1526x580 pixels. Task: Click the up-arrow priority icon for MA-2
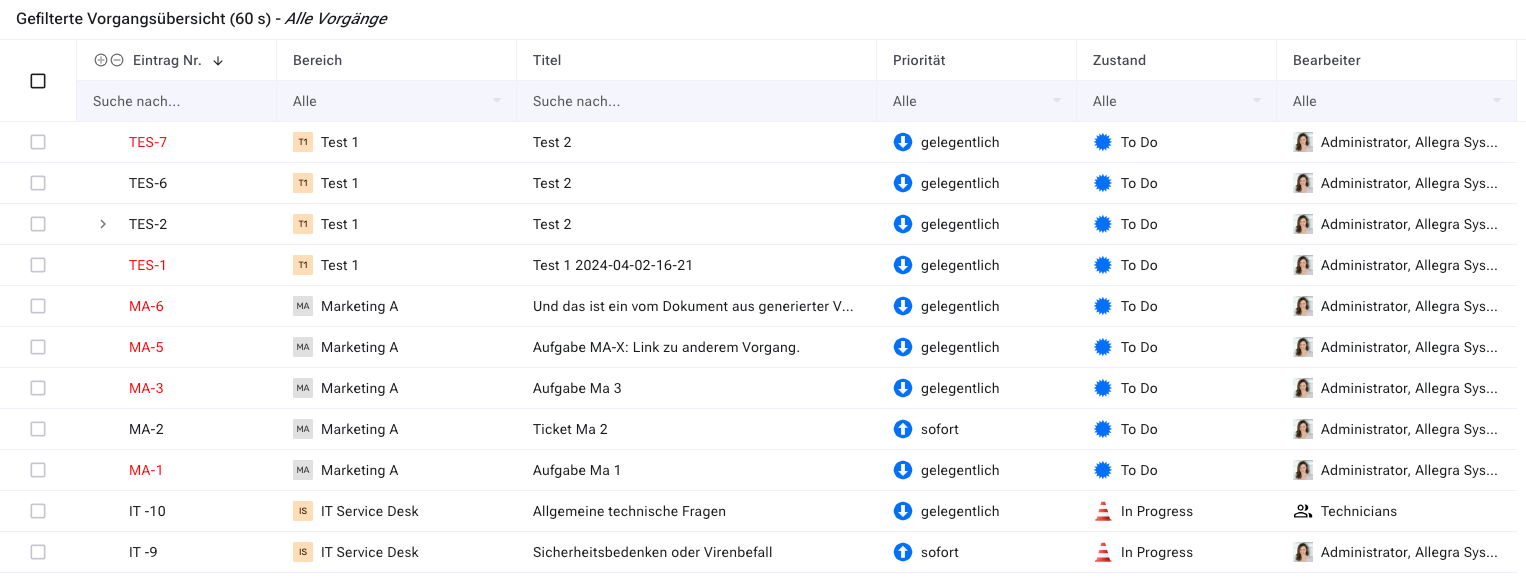click(903, 429)
